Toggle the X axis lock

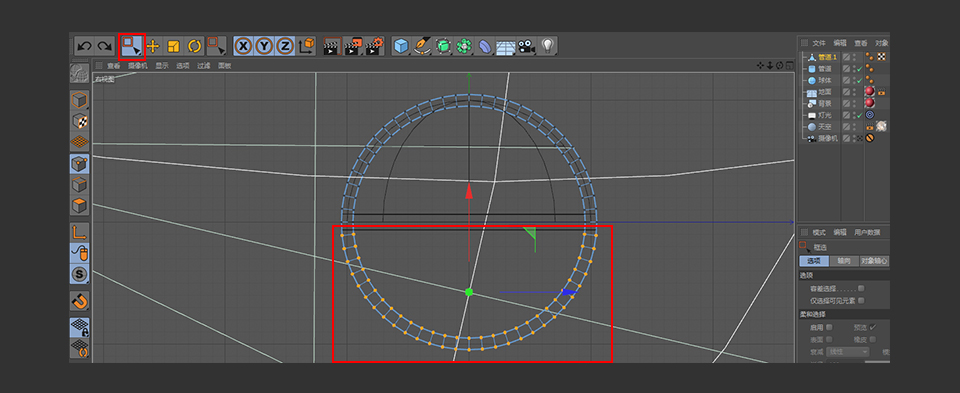pyautogui.click(x=244, y=46)
